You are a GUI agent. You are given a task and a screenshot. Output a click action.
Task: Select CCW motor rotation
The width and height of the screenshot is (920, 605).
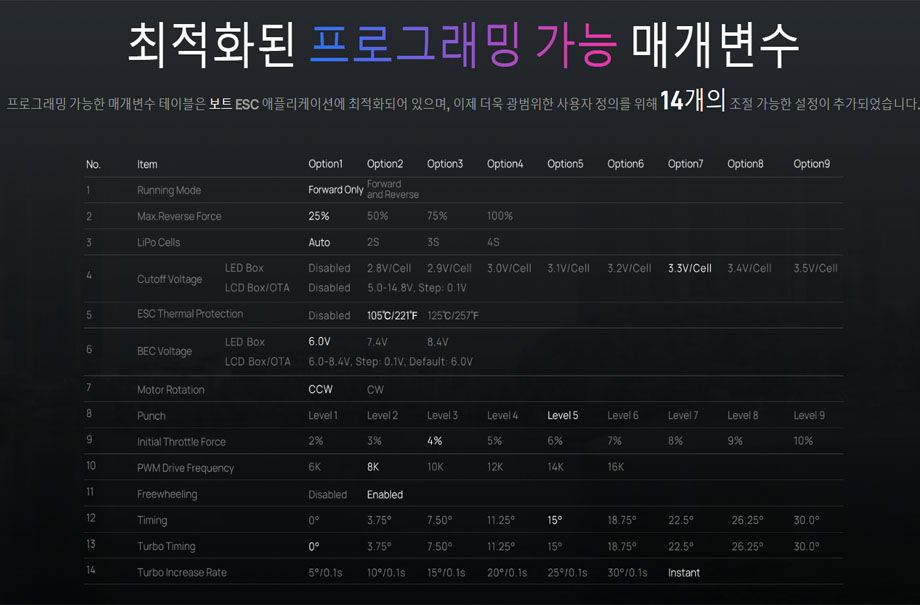point(320,390)
